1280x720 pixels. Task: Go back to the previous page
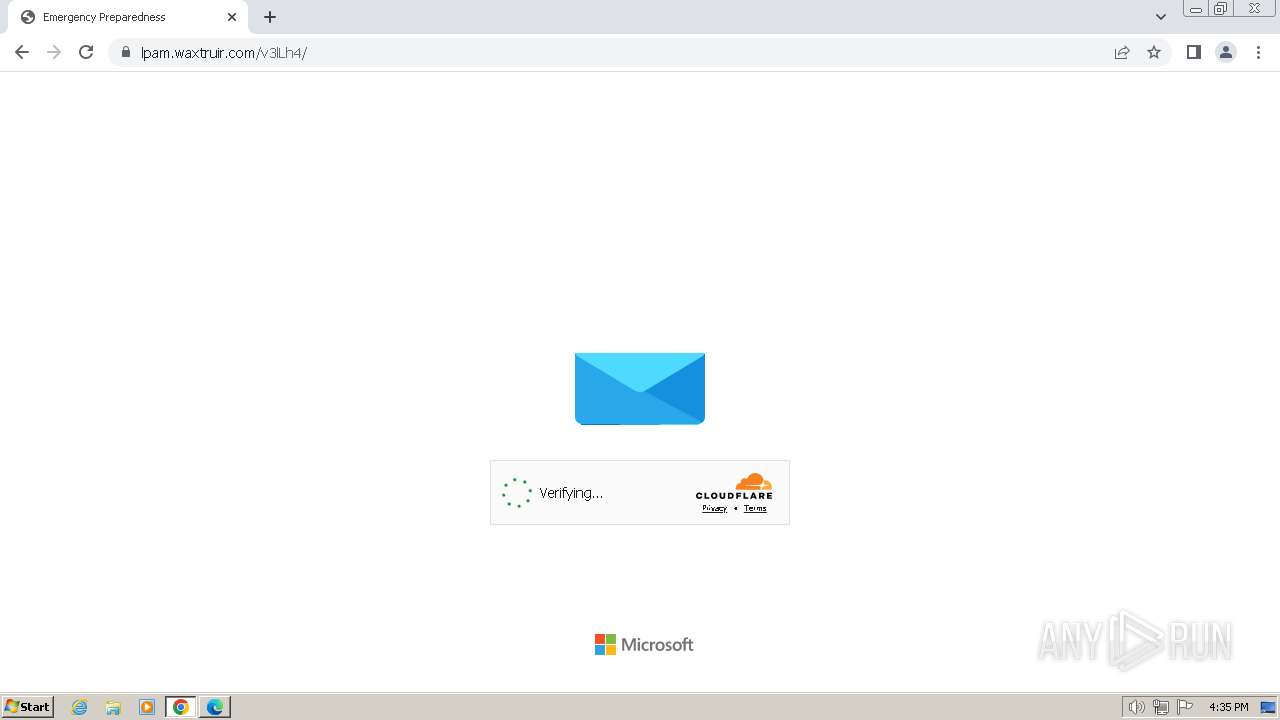tap(22, 52)
